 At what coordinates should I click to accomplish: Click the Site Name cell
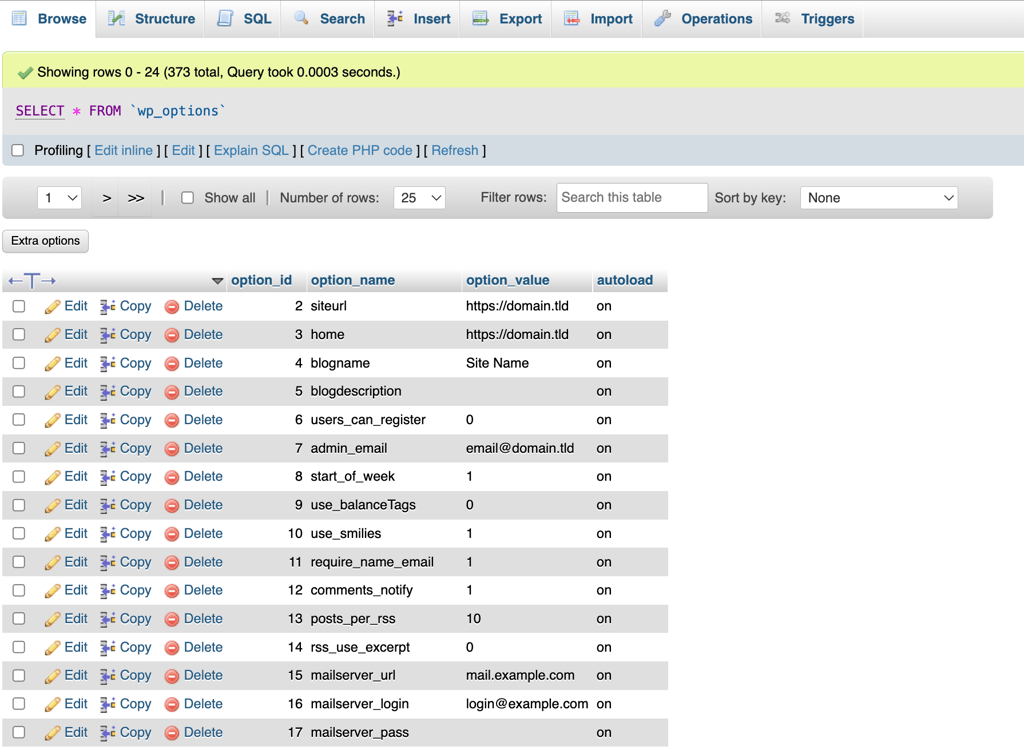pos(497,363)
